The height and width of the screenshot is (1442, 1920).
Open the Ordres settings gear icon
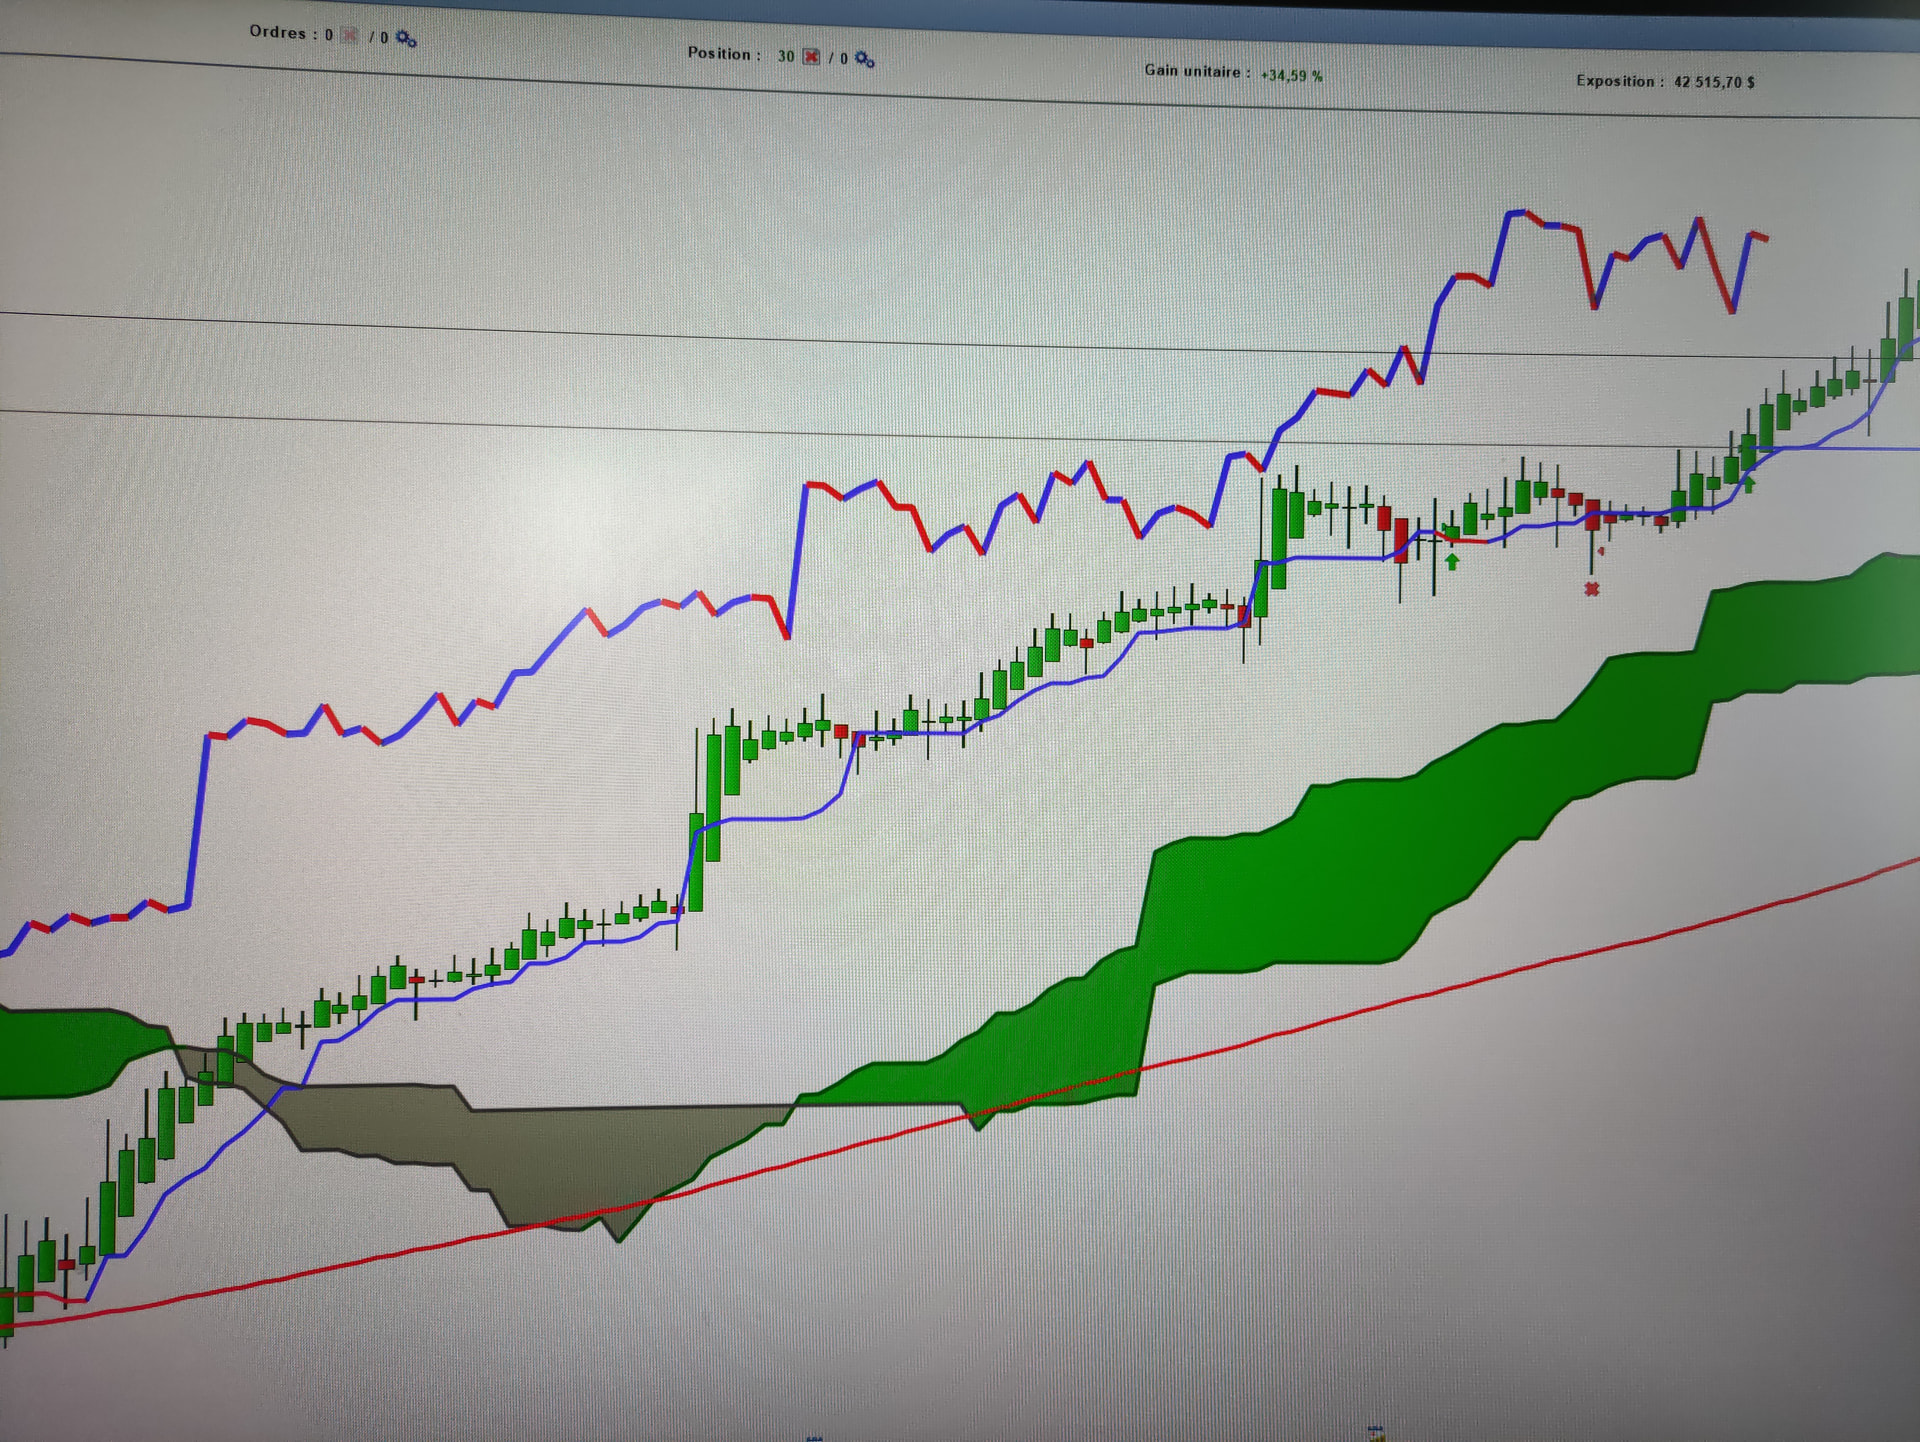coord(405,39)
